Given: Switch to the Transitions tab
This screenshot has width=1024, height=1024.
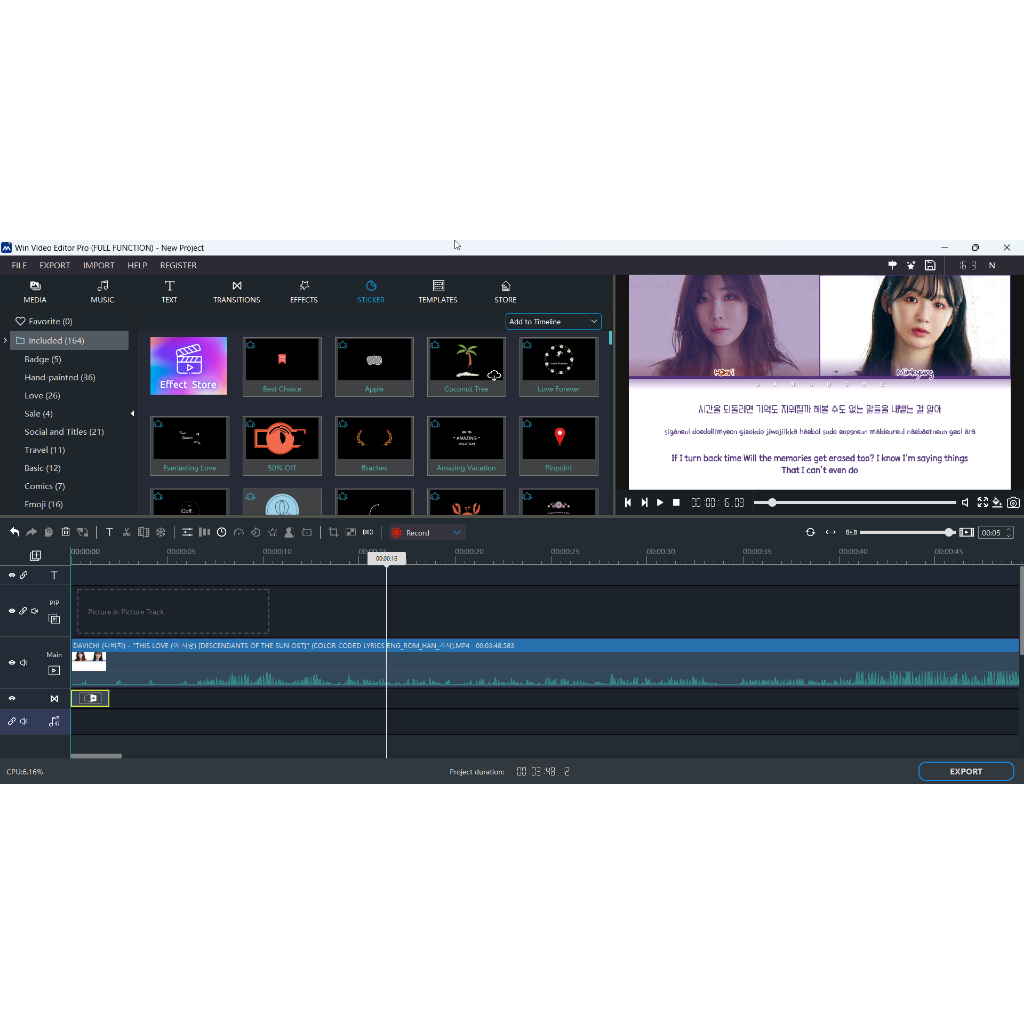Looking at the screenshot, I should [236, 291].
